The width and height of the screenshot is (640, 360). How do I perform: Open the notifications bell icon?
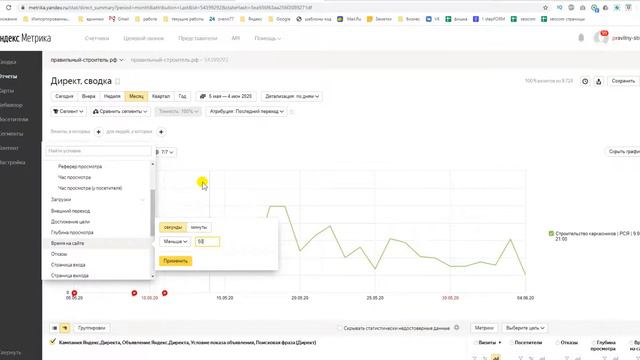(x=581, y=38)
